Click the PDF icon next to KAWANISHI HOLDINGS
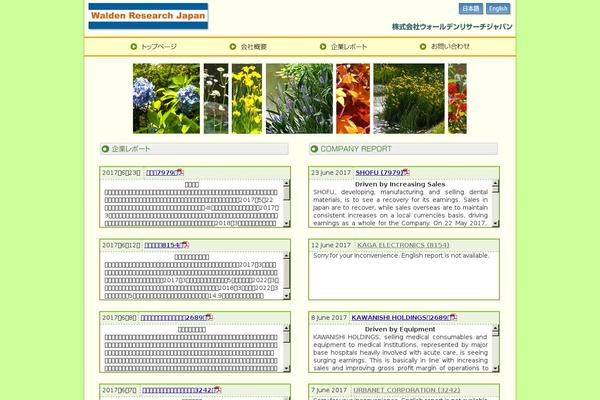 tap(453, 317)
